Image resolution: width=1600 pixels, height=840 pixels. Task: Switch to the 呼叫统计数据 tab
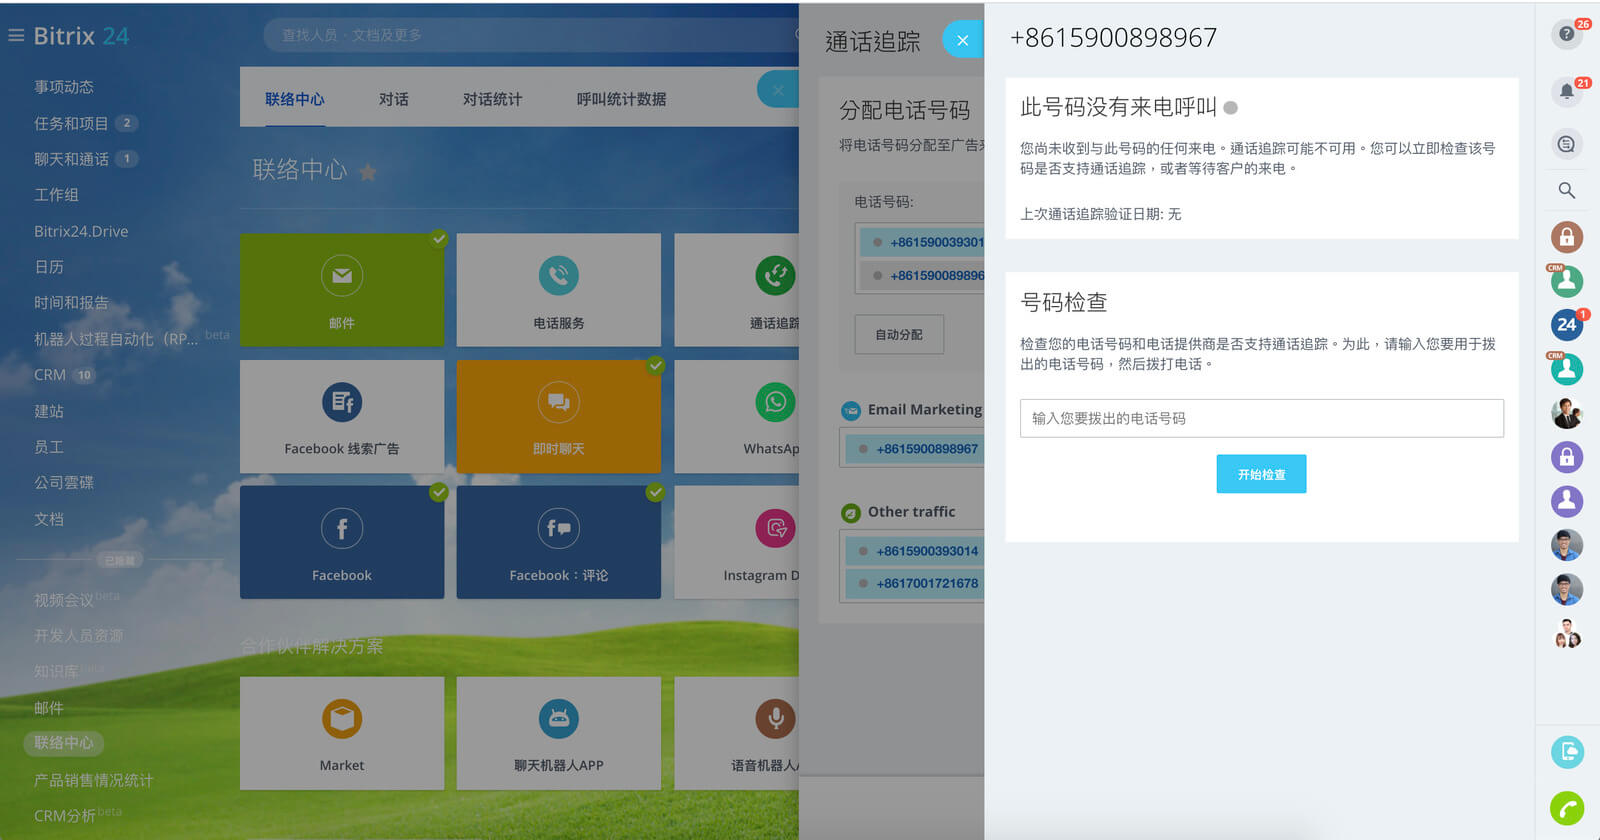pos(621,99)
